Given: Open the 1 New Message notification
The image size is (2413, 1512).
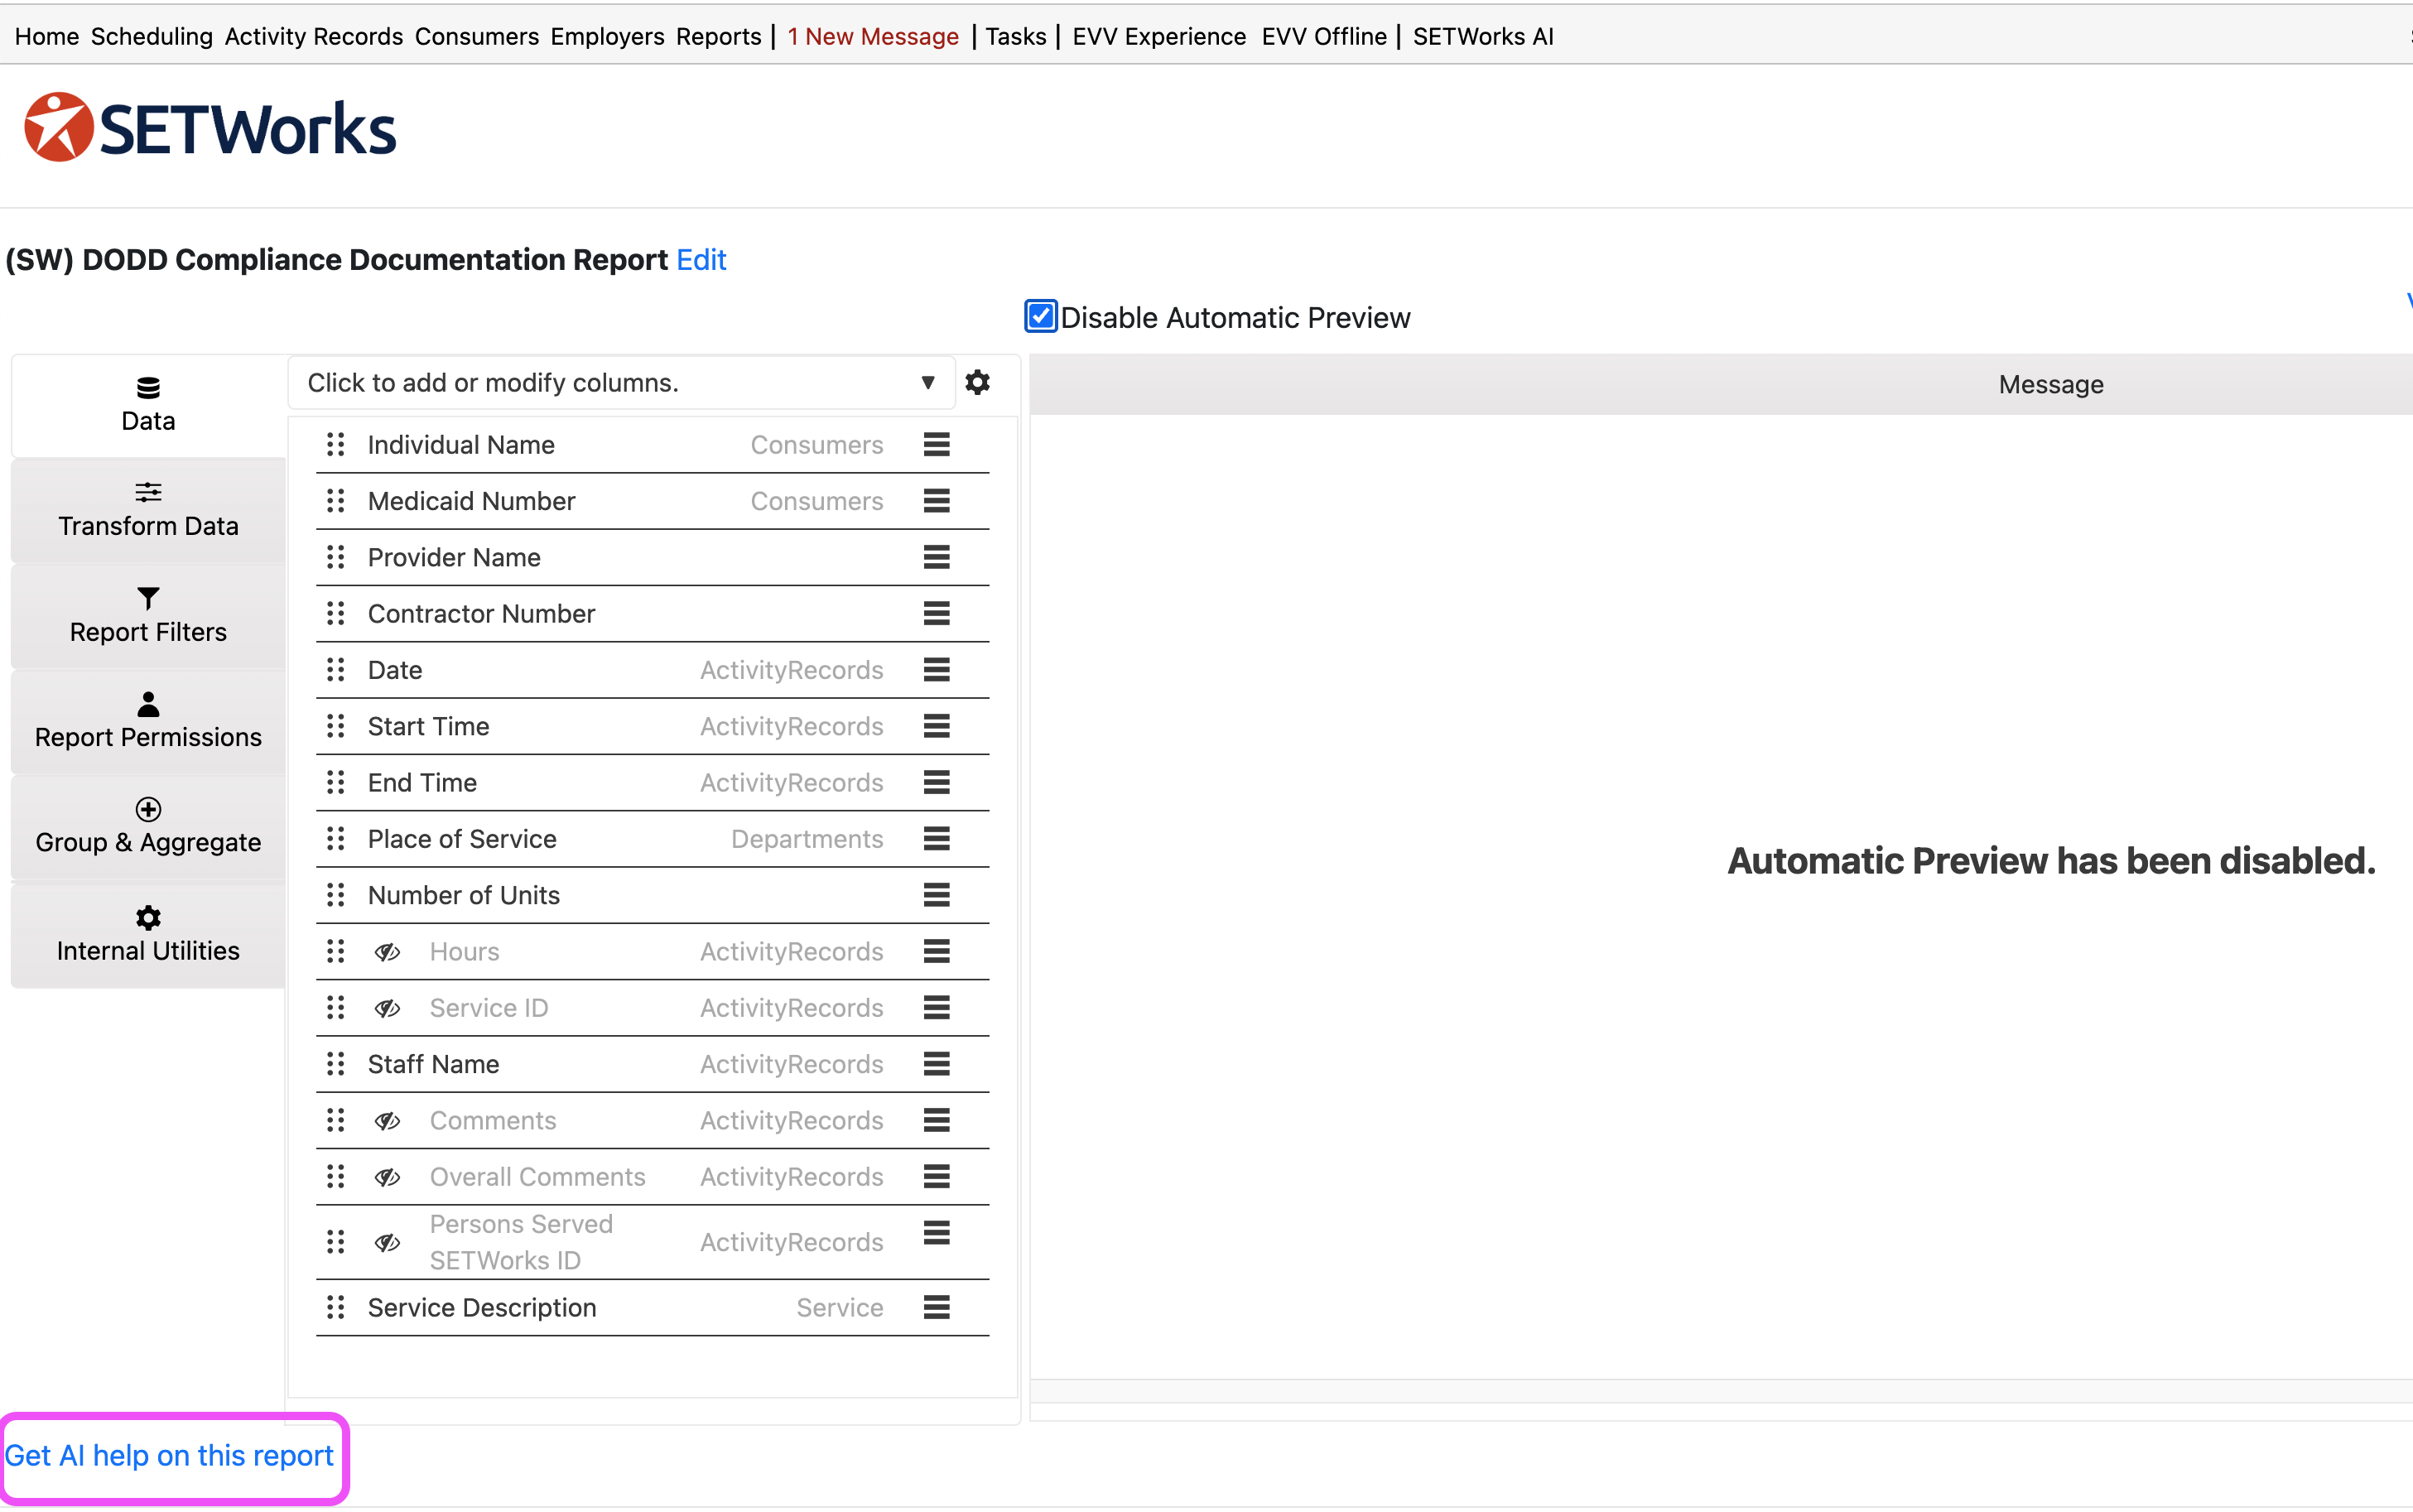Looking at the screenshot, I should click(x=872, y=36).
